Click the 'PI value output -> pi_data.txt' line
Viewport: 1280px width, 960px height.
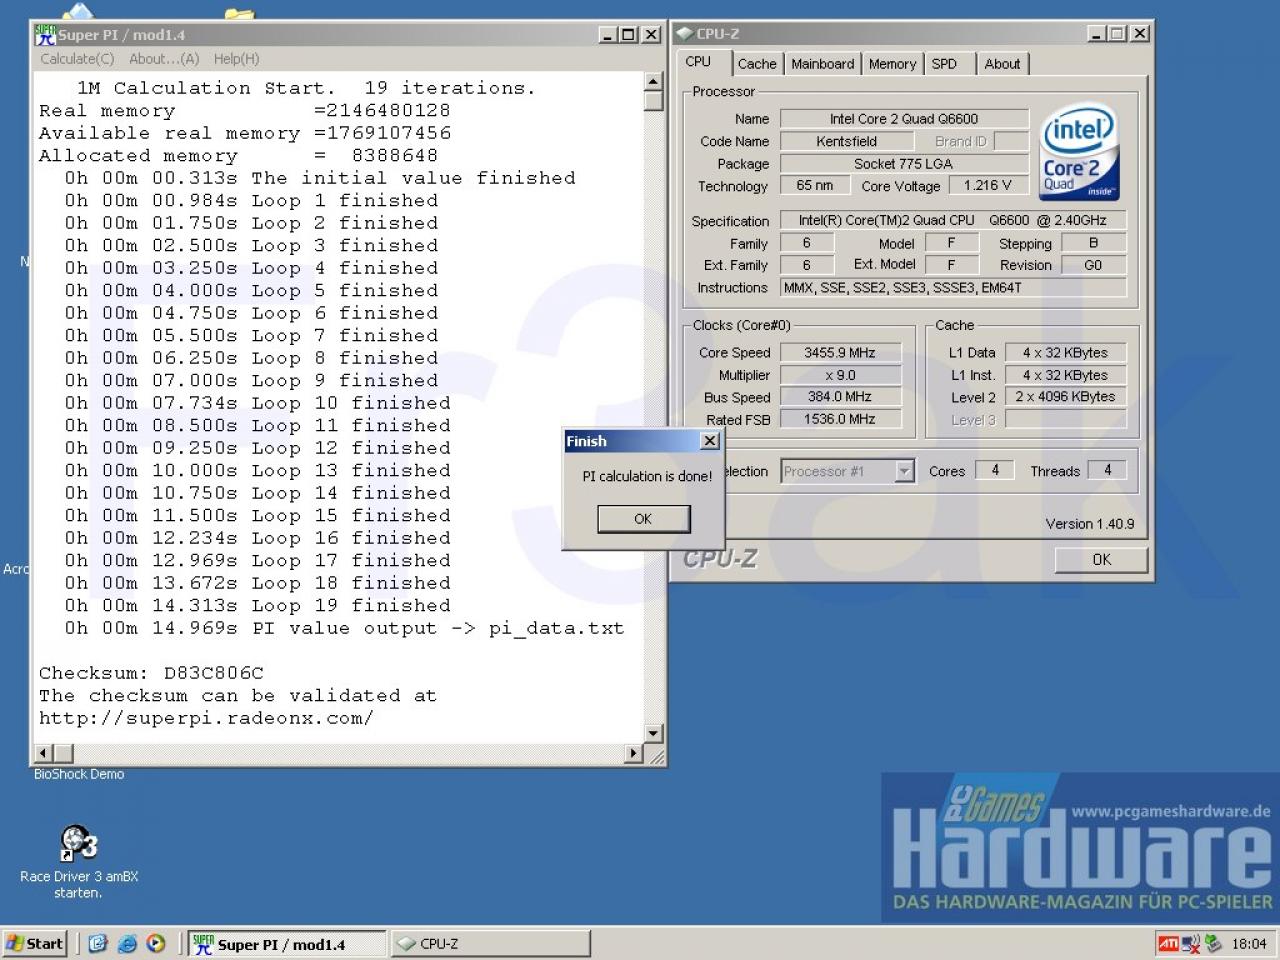click(344, 628)
